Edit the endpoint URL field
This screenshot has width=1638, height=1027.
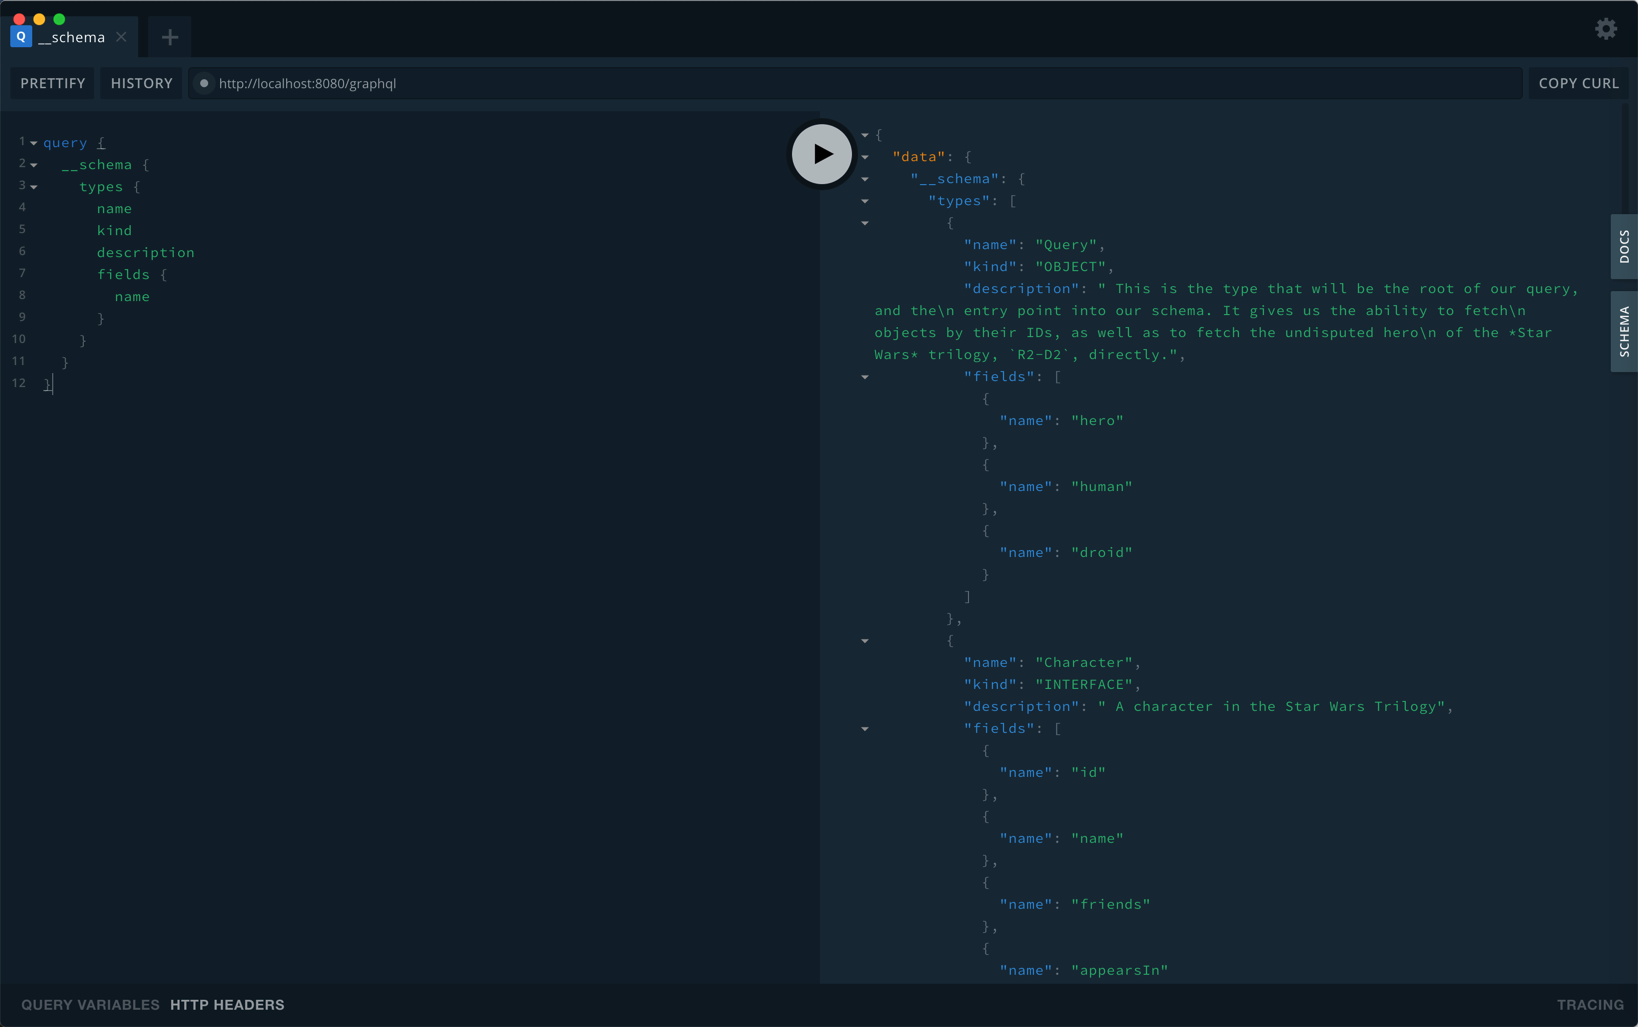click(x=856, y=83)
